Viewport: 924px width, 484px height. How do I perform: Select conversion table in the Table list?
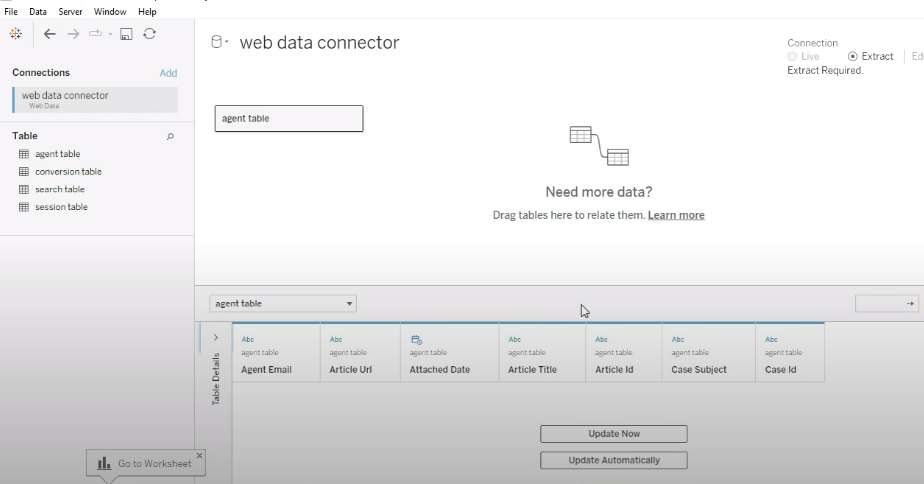point(68,172)
